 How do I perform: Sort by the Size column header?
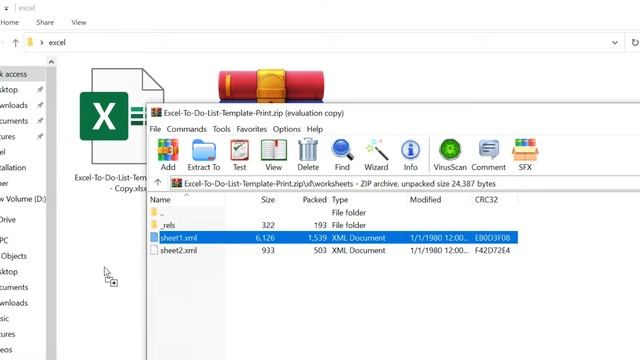coord(268,200)
